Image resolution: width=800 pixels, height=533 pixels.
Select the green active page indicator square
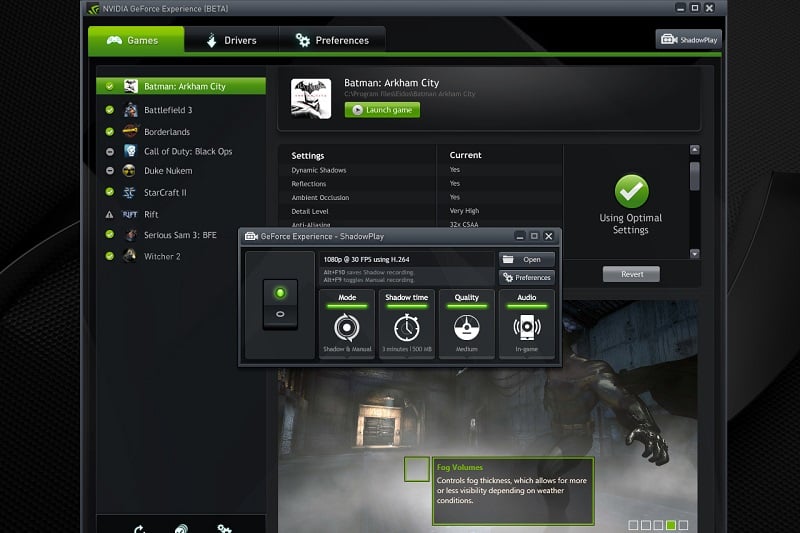[671, 525]
